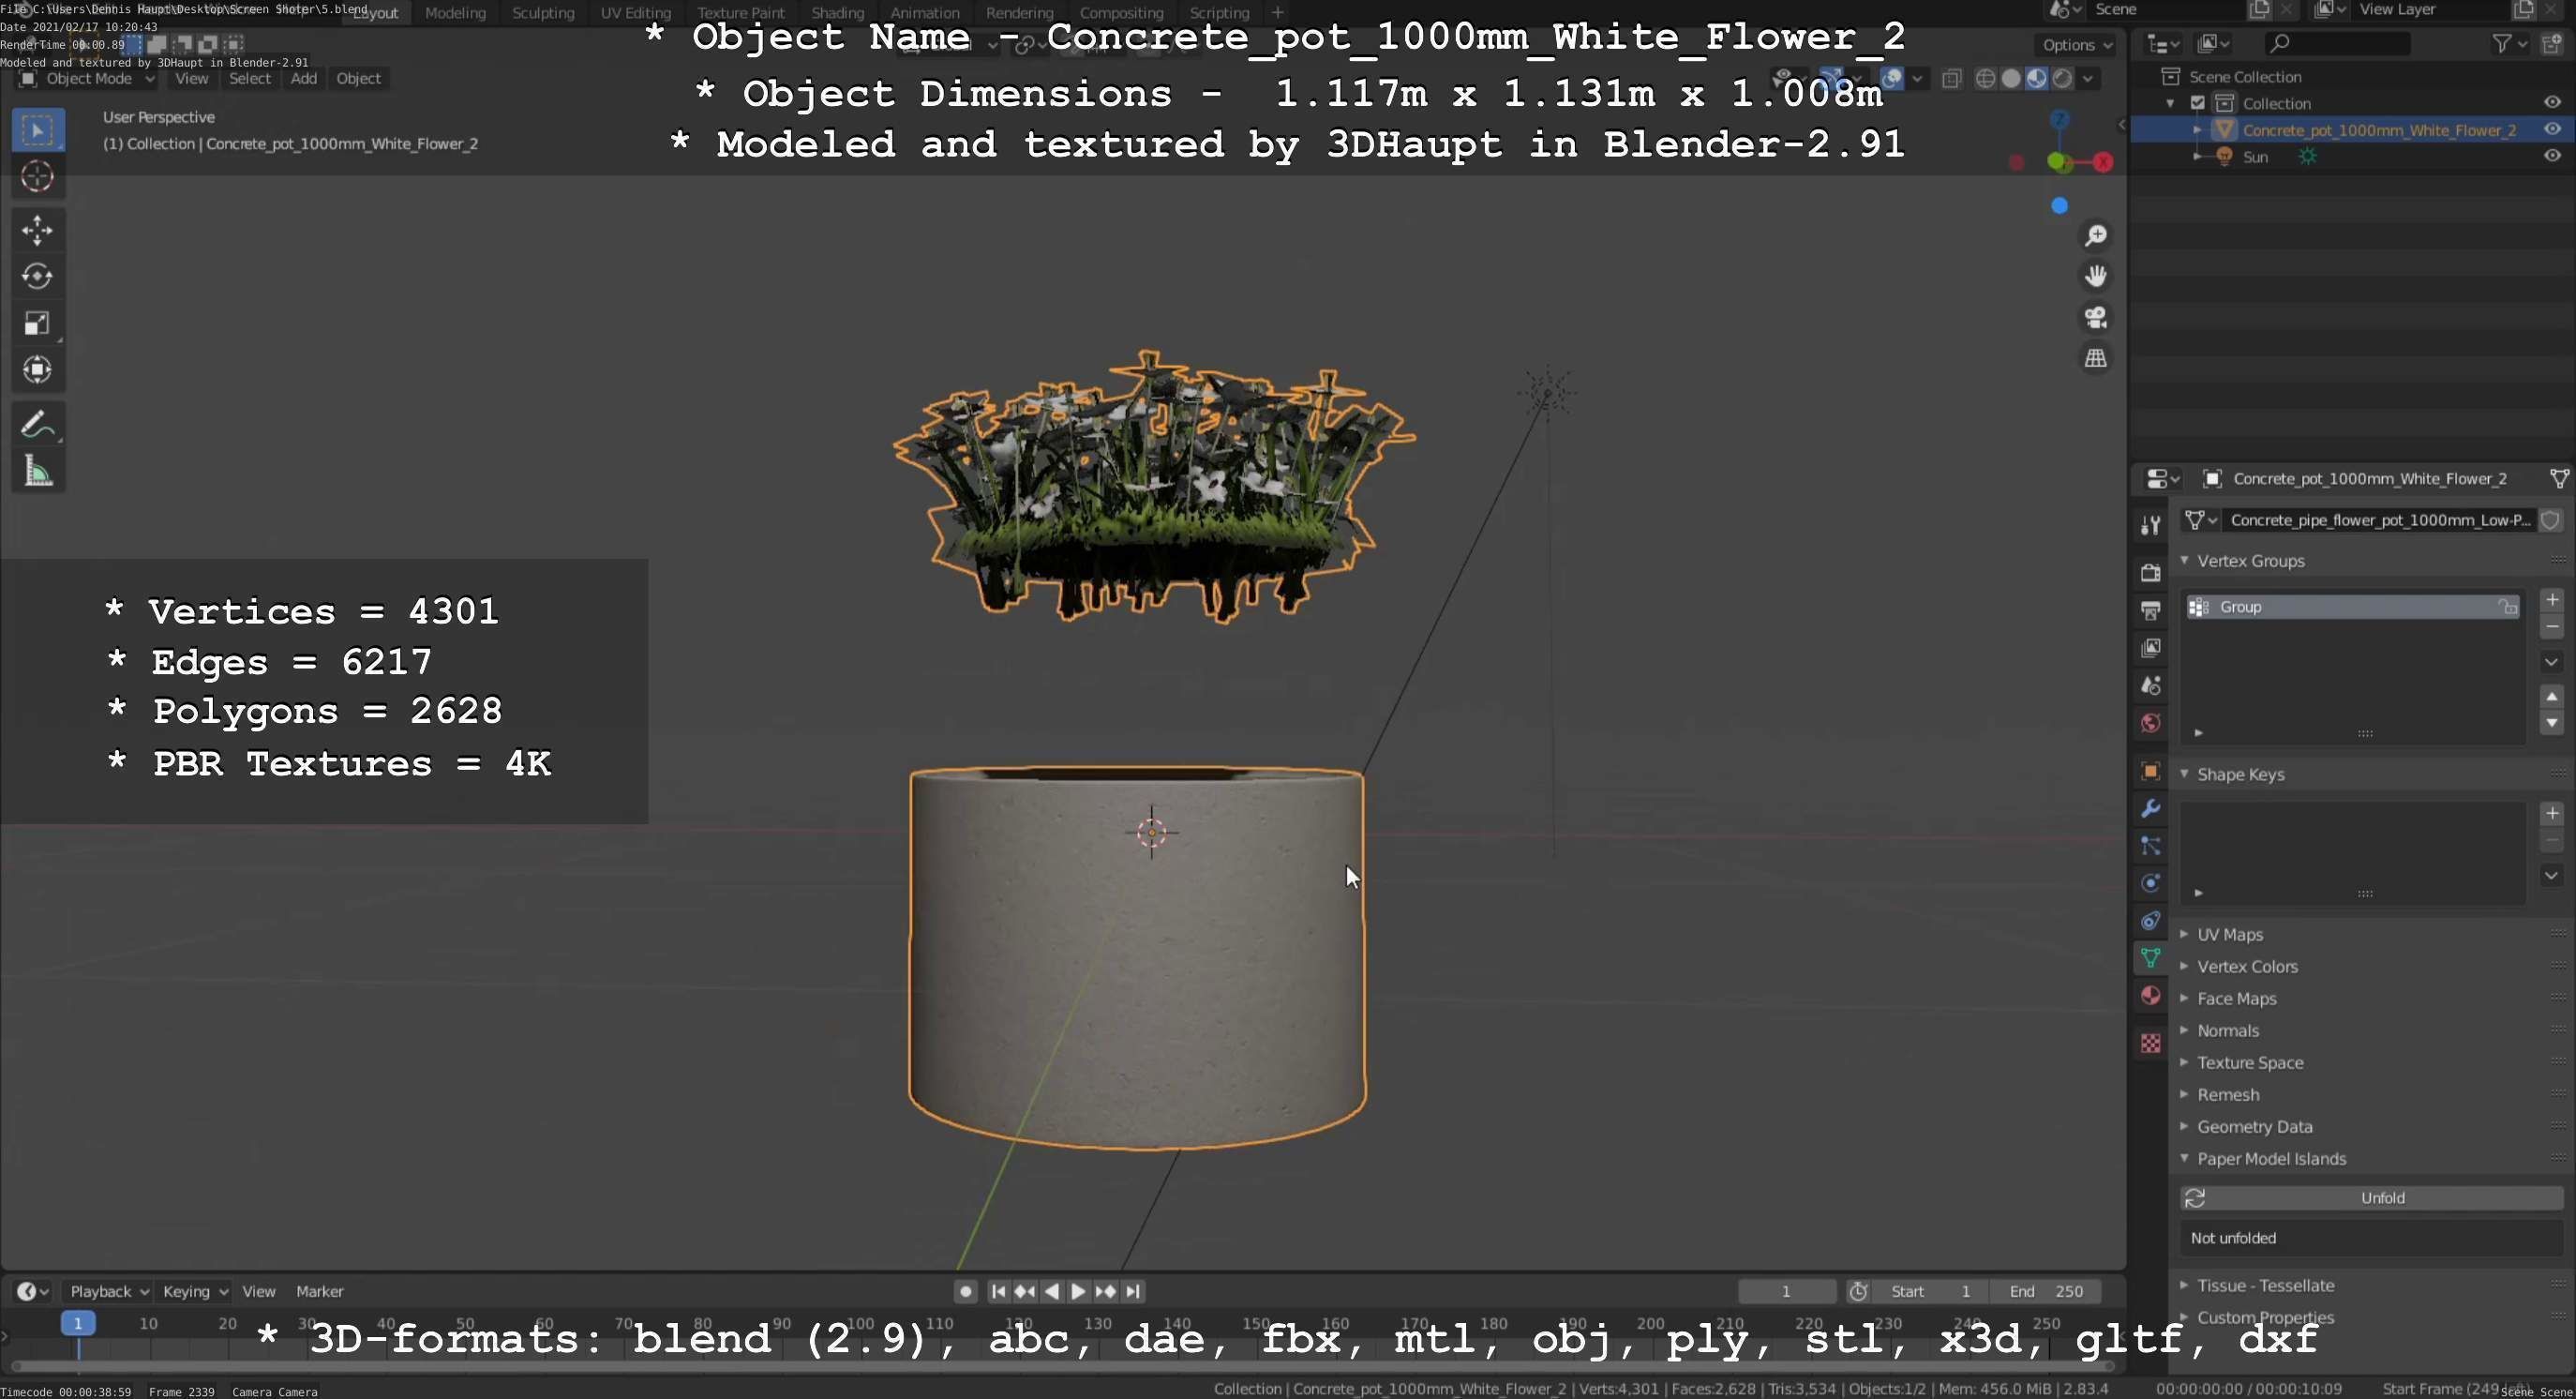2576x1399 pixels.
Task: Open the Object properties orange square tab
Action: (2150, 771)
